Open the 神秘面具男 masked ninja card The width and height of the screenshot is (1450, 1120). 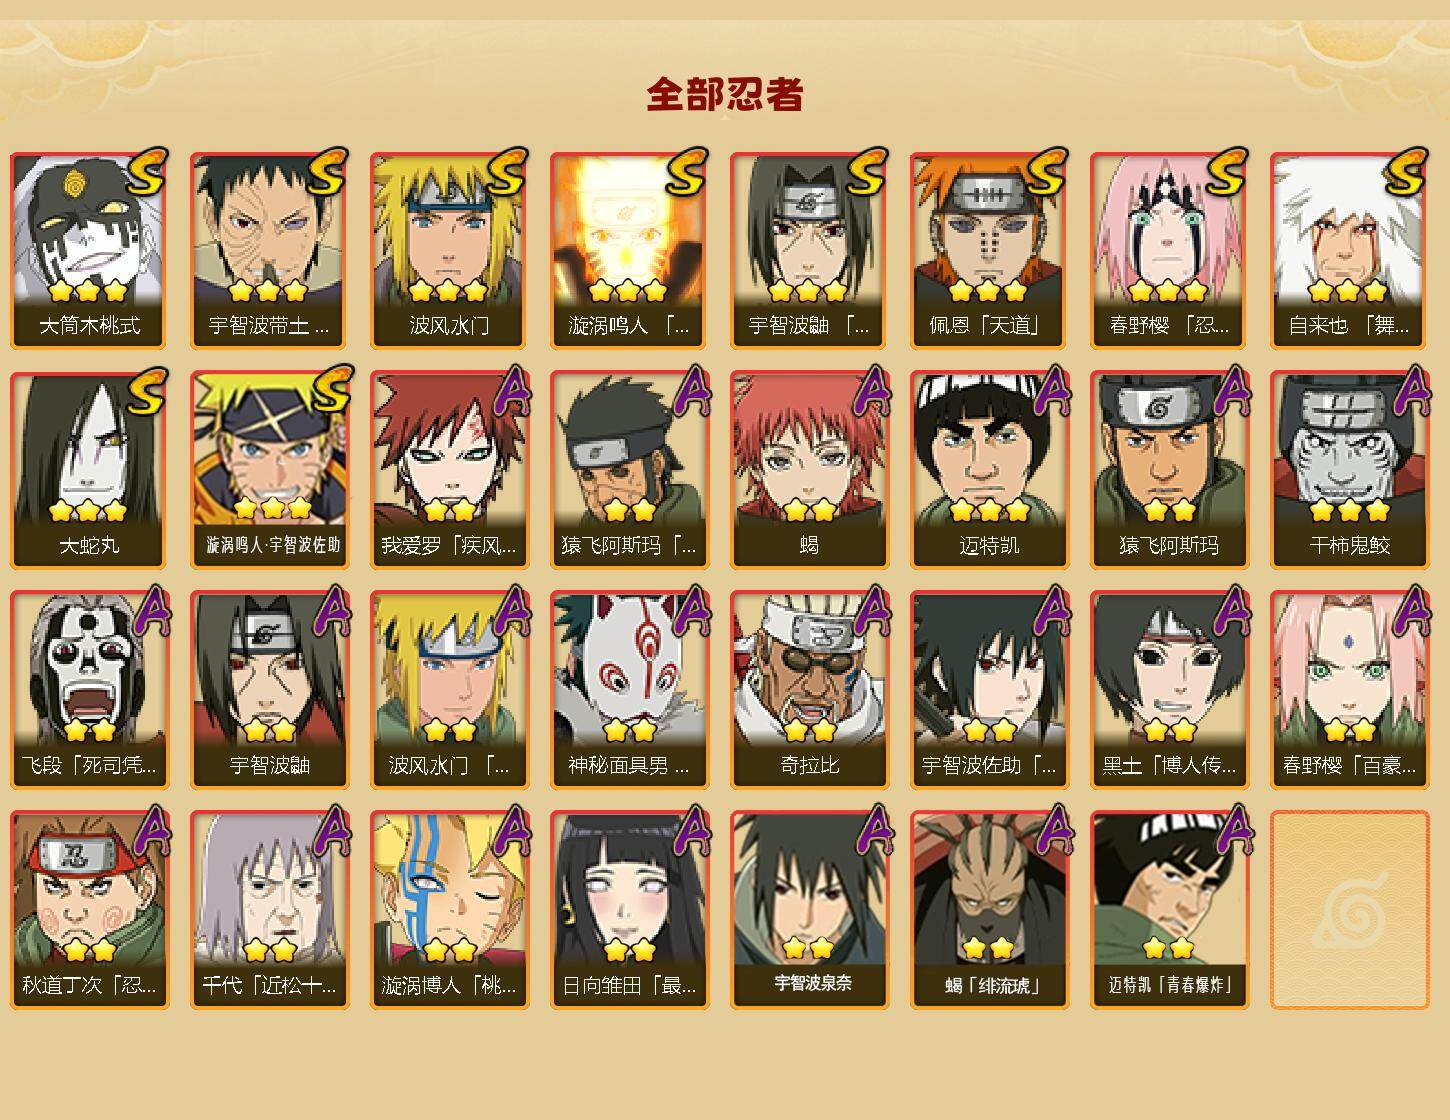point(629,690)
